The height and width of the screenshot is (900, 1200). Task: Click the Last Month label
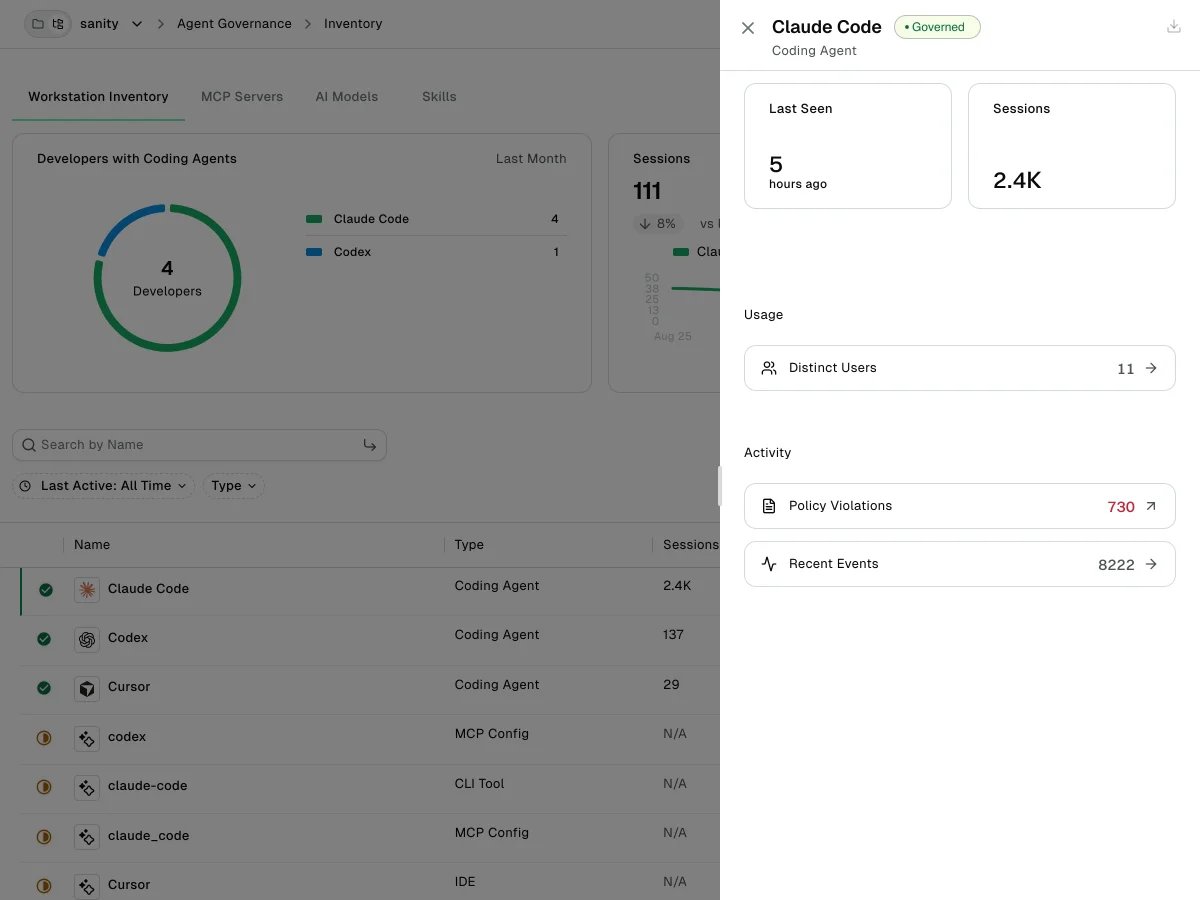(531, 159)
